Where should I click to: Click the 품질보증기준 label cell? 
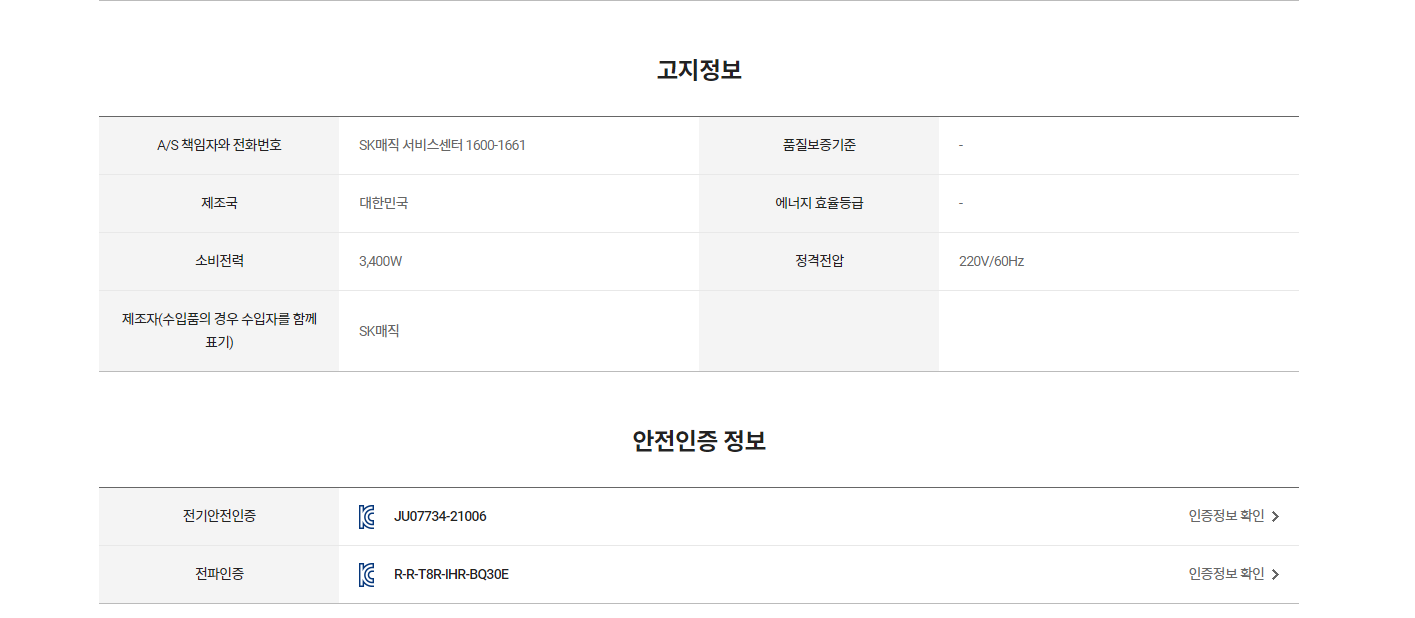(819, 146)
